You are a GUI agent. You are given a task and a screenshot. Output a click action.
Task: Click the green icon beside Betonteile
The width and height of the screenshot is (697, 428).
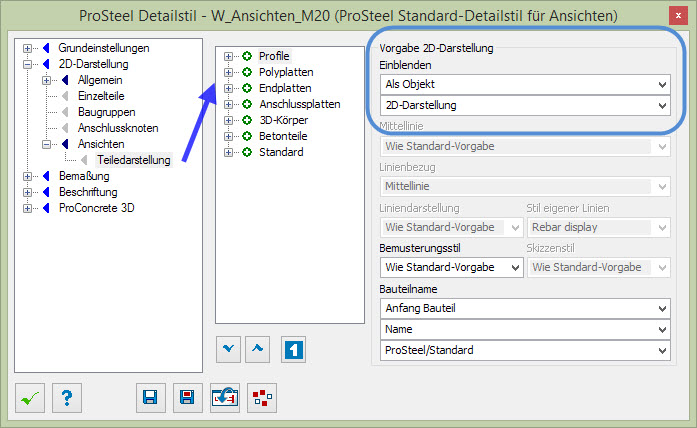(x=247, y=136)
